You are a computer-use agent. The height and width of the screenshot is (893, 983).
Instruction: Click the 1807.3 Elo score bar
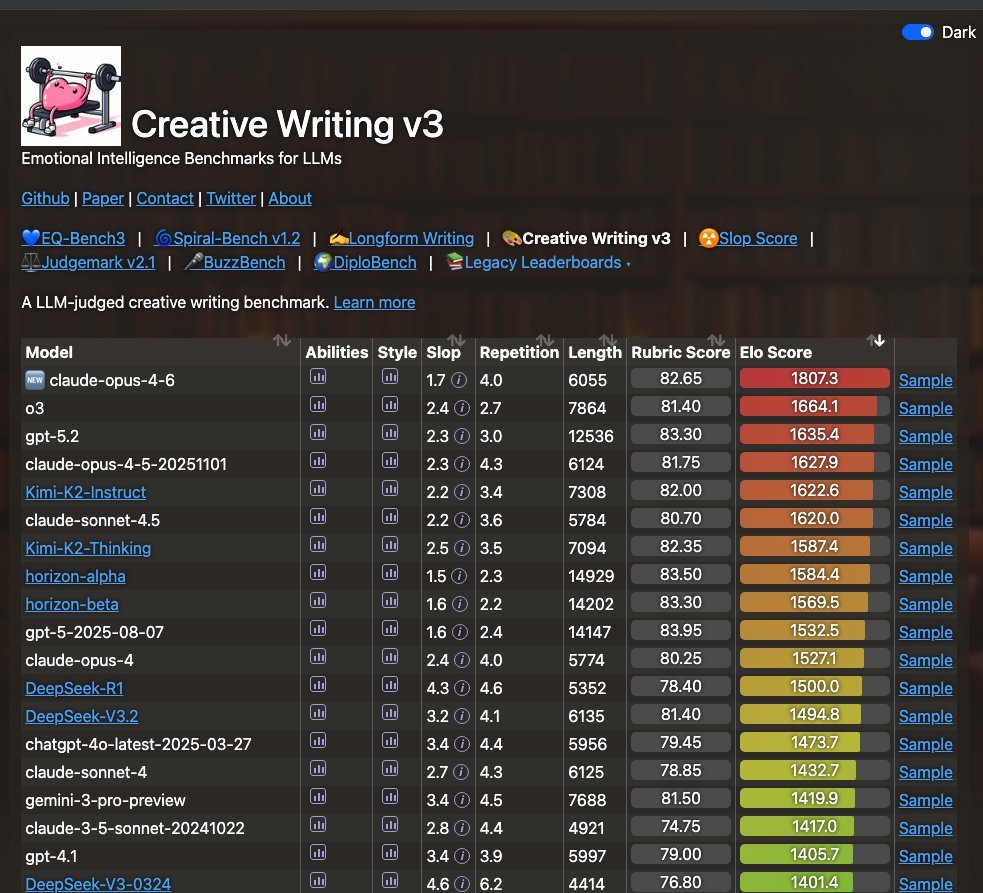click(814, 378)
